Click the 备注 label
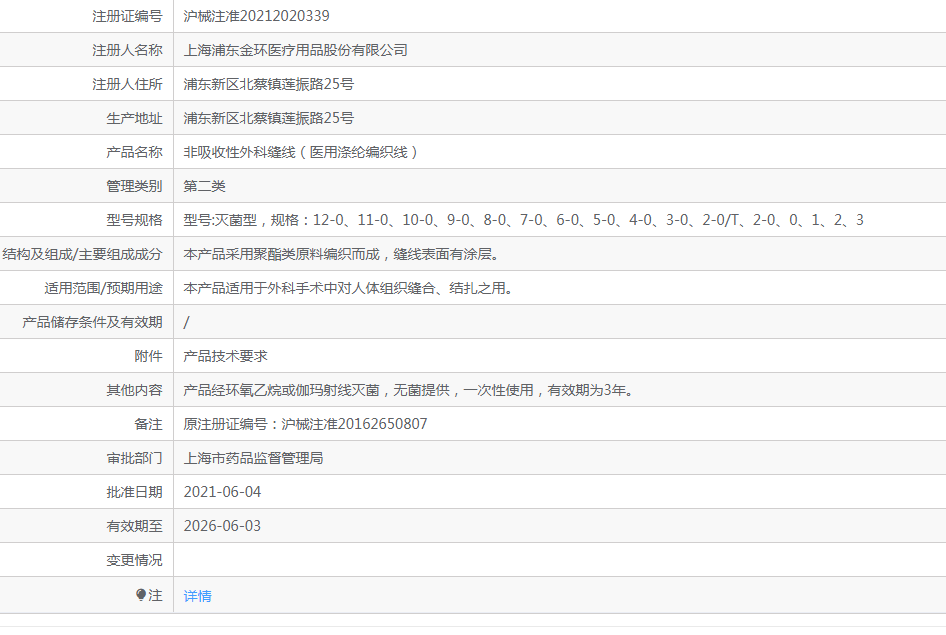Image resolution: width=946 pixels, height=635 pixels. point(148,425)
